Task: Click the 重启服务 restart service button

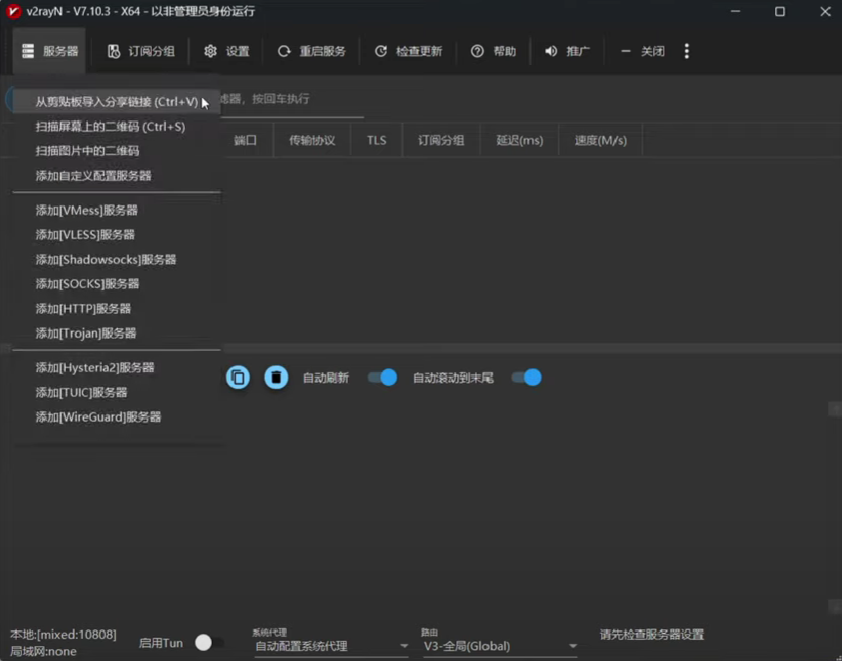Action: pyautogui.click(x=311, y=51)
